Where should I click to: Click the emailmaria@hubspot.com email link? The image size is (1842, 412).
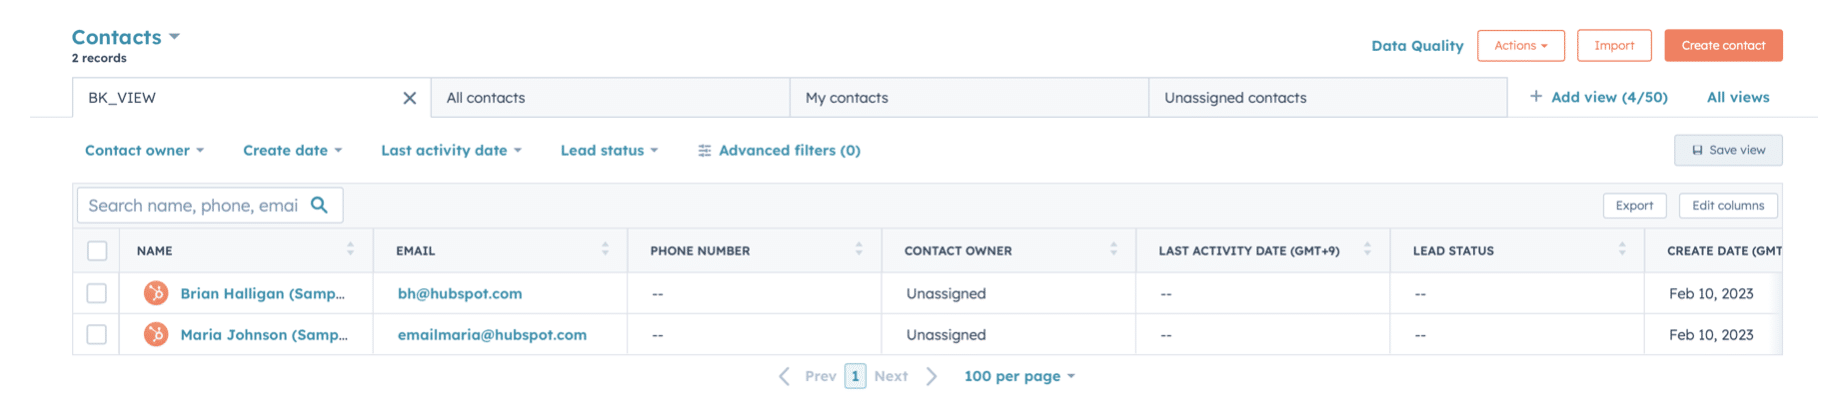coord(492,334)
